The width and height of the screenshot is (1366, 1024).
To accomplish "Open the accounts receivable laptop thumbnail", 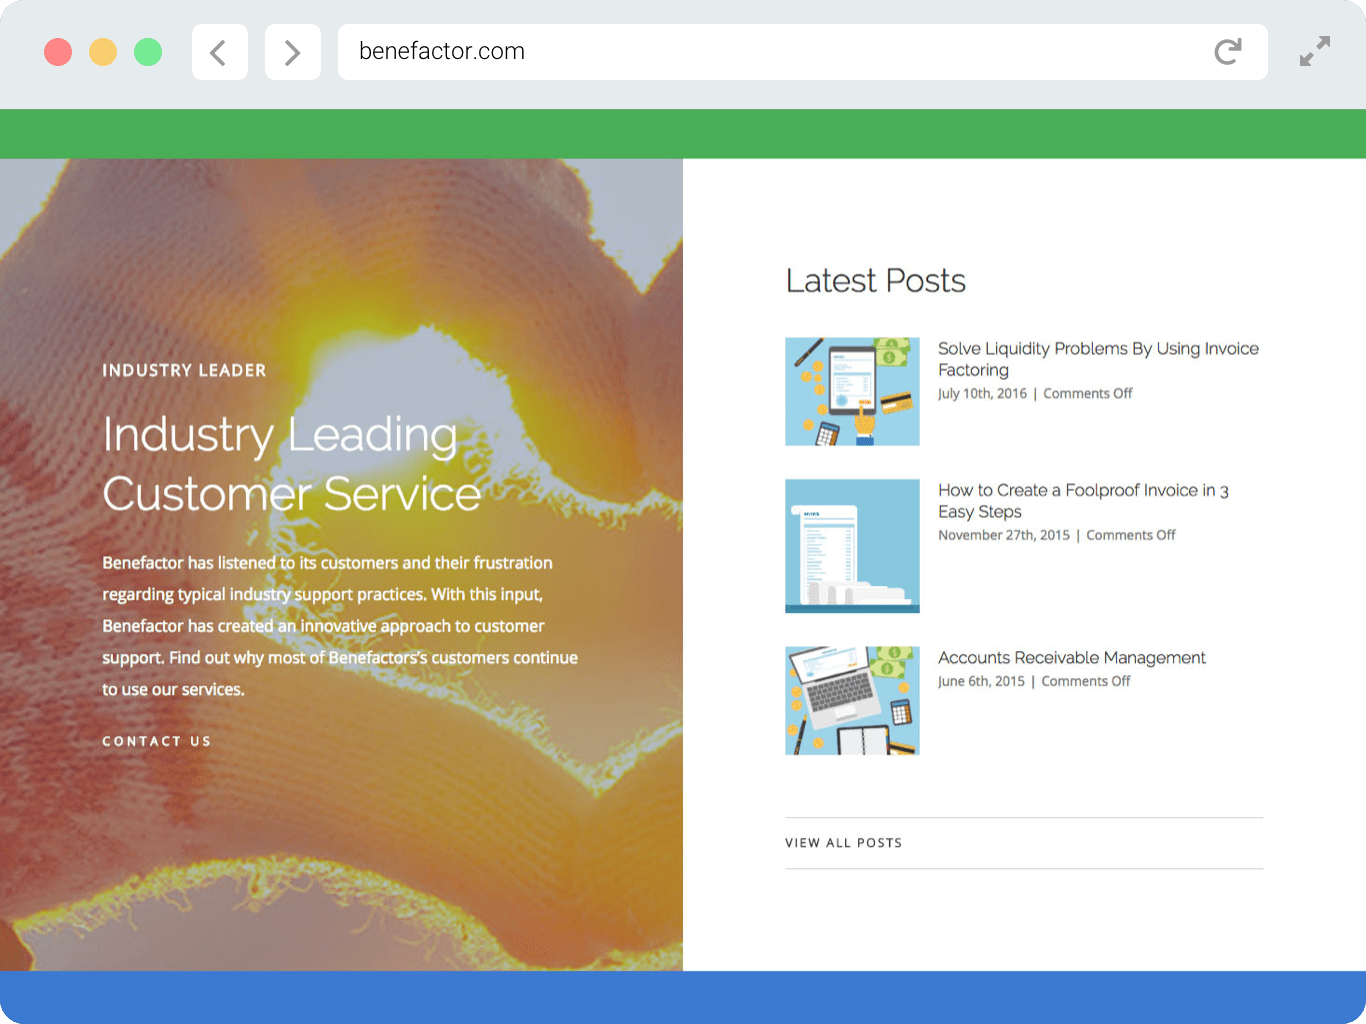I will pyautogui.click(x=852, y=700).
